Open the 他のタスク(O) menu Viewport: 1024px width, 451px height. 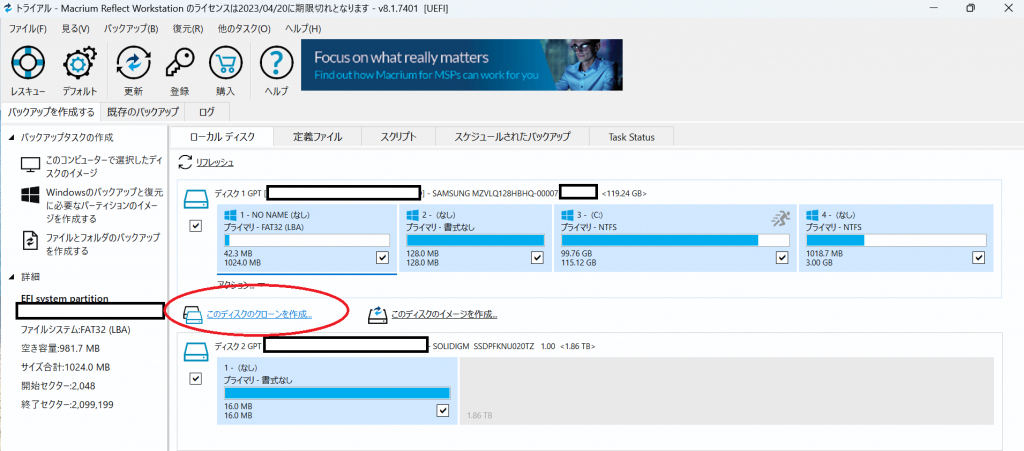point(244,29)
